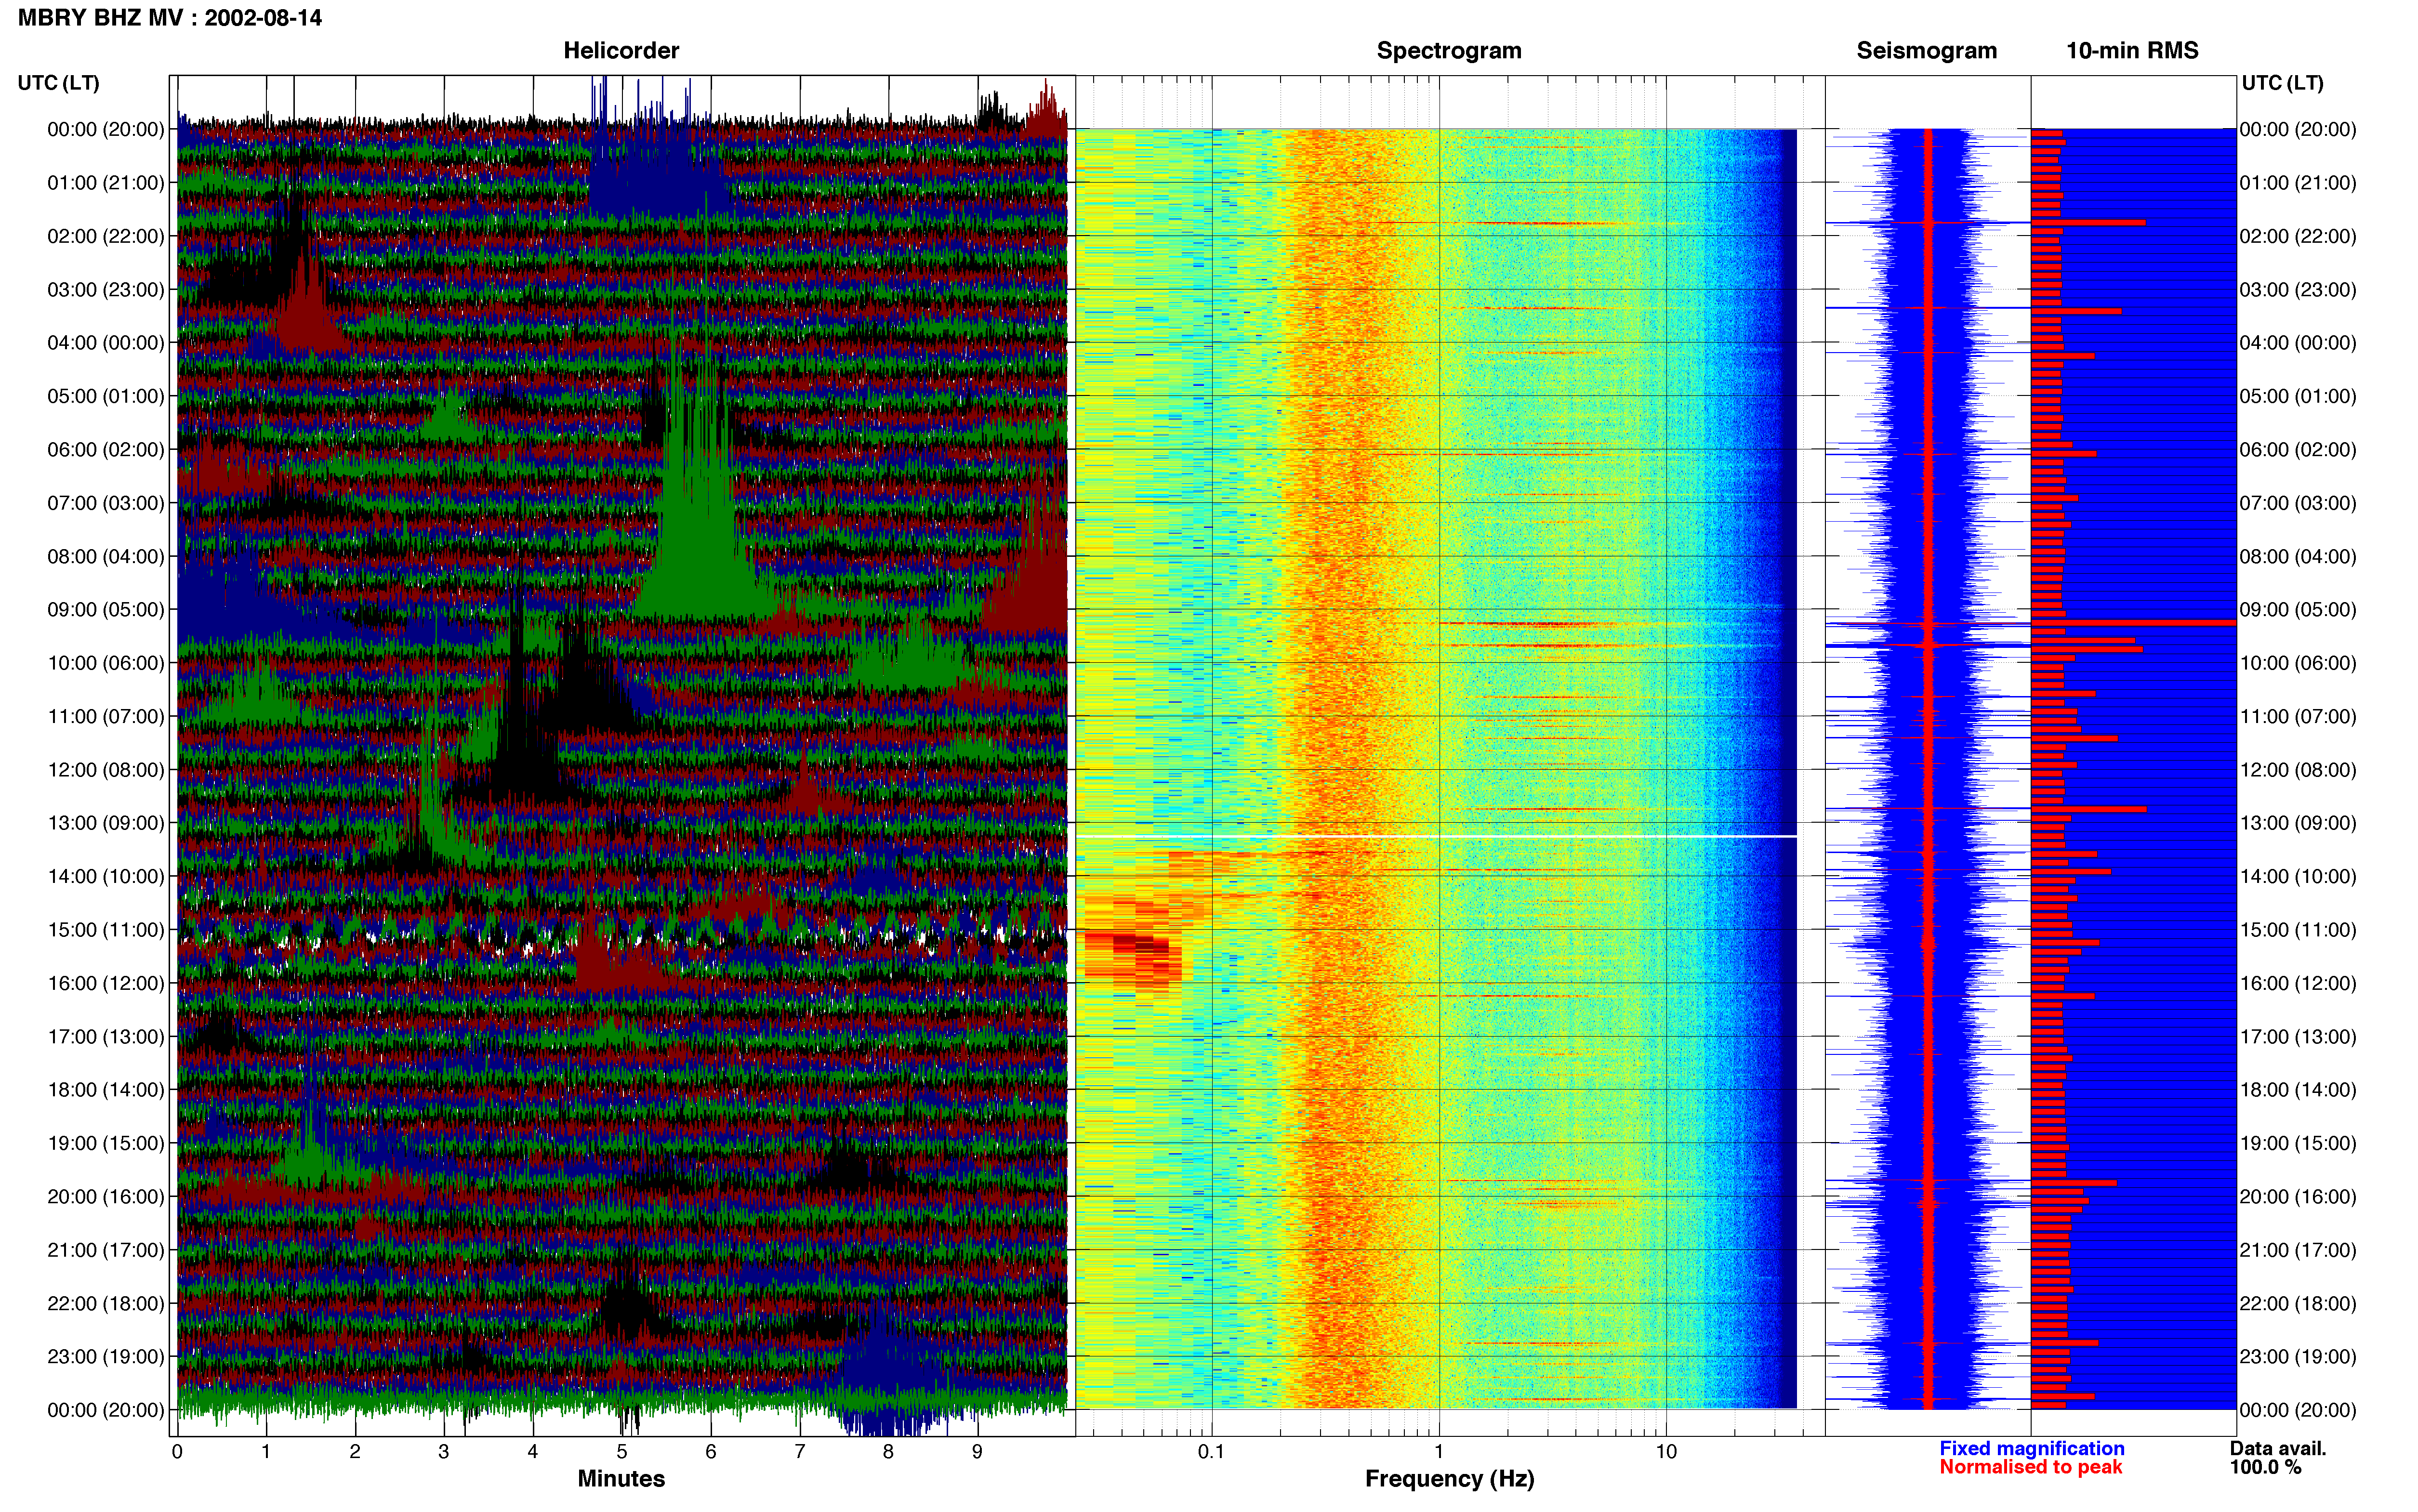Click right-side time label '02:00 (22:00)'

click(2298, 236)
